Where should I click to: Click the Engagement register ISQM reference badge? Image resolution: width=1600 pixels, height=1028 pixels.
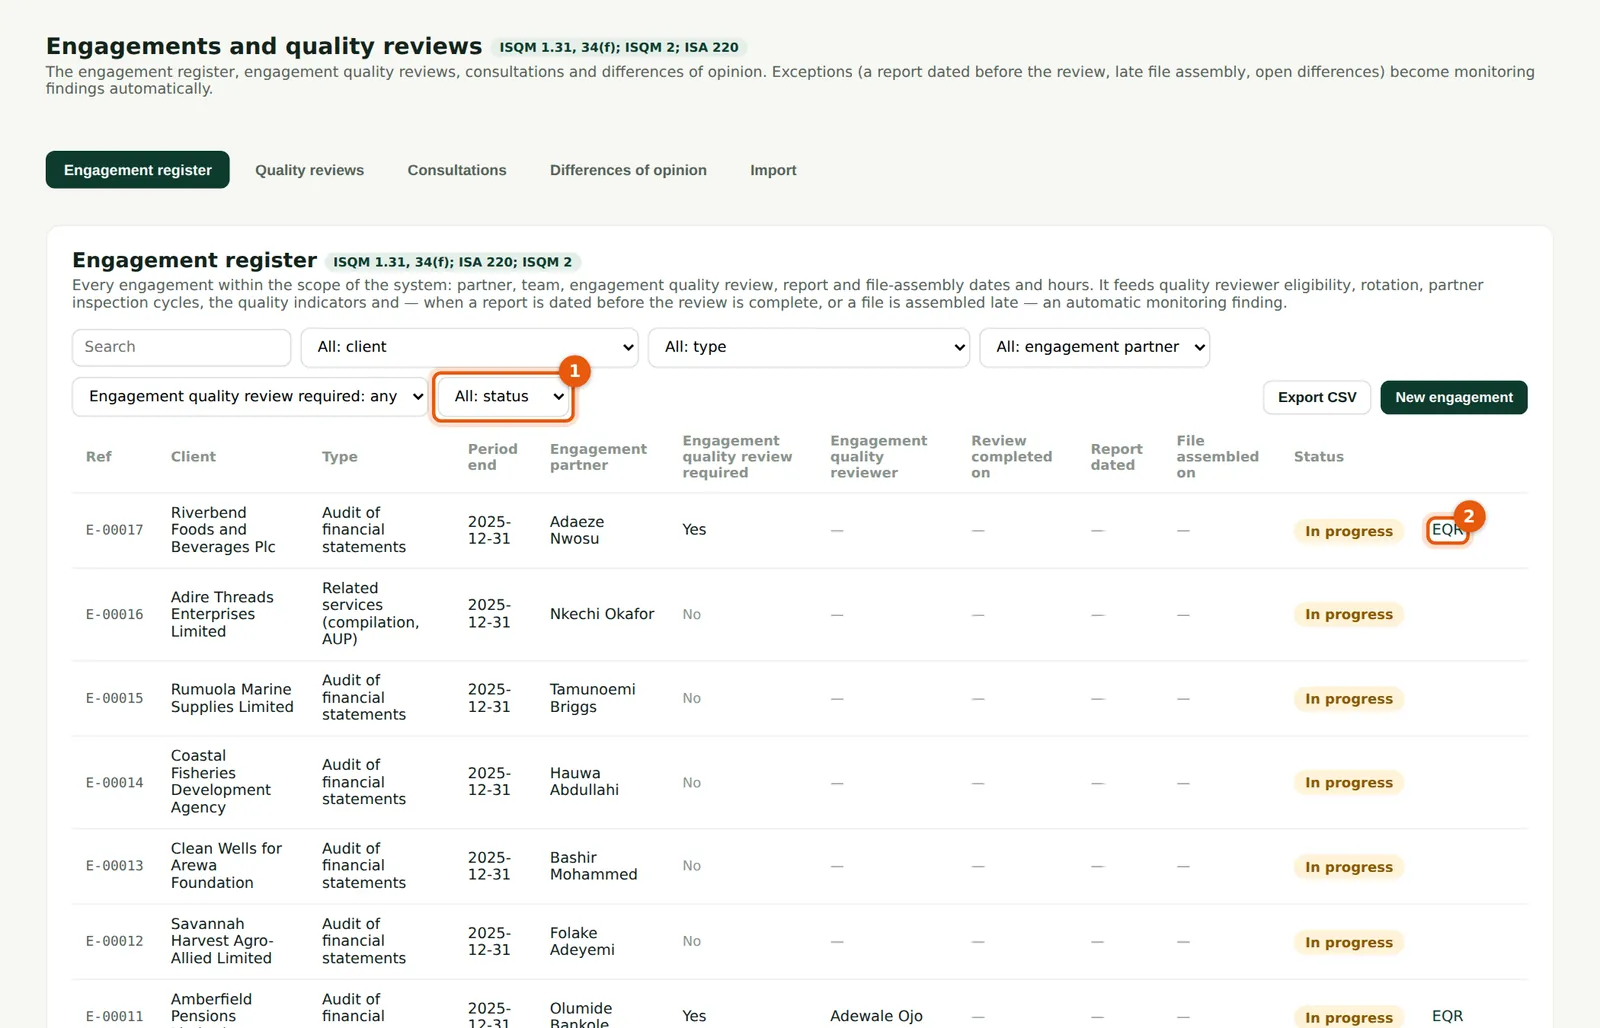(x=452, y=262)
